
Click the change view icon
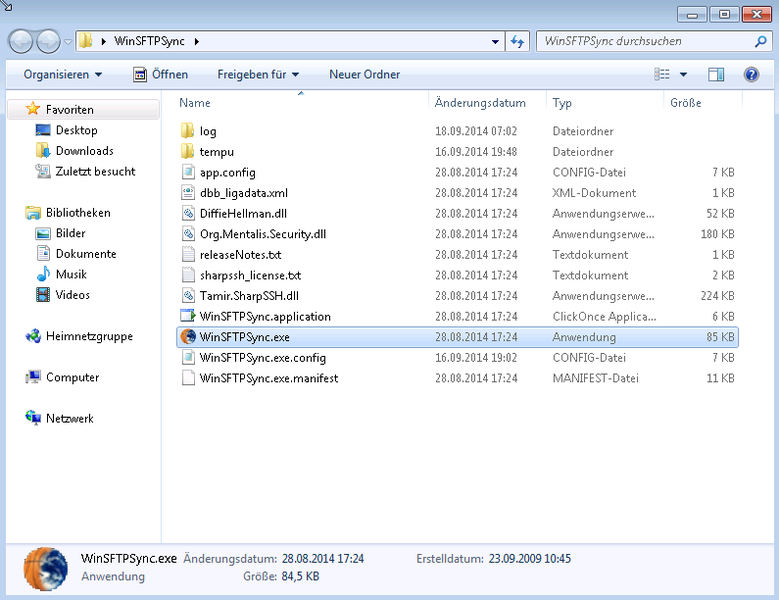[661, 75]
